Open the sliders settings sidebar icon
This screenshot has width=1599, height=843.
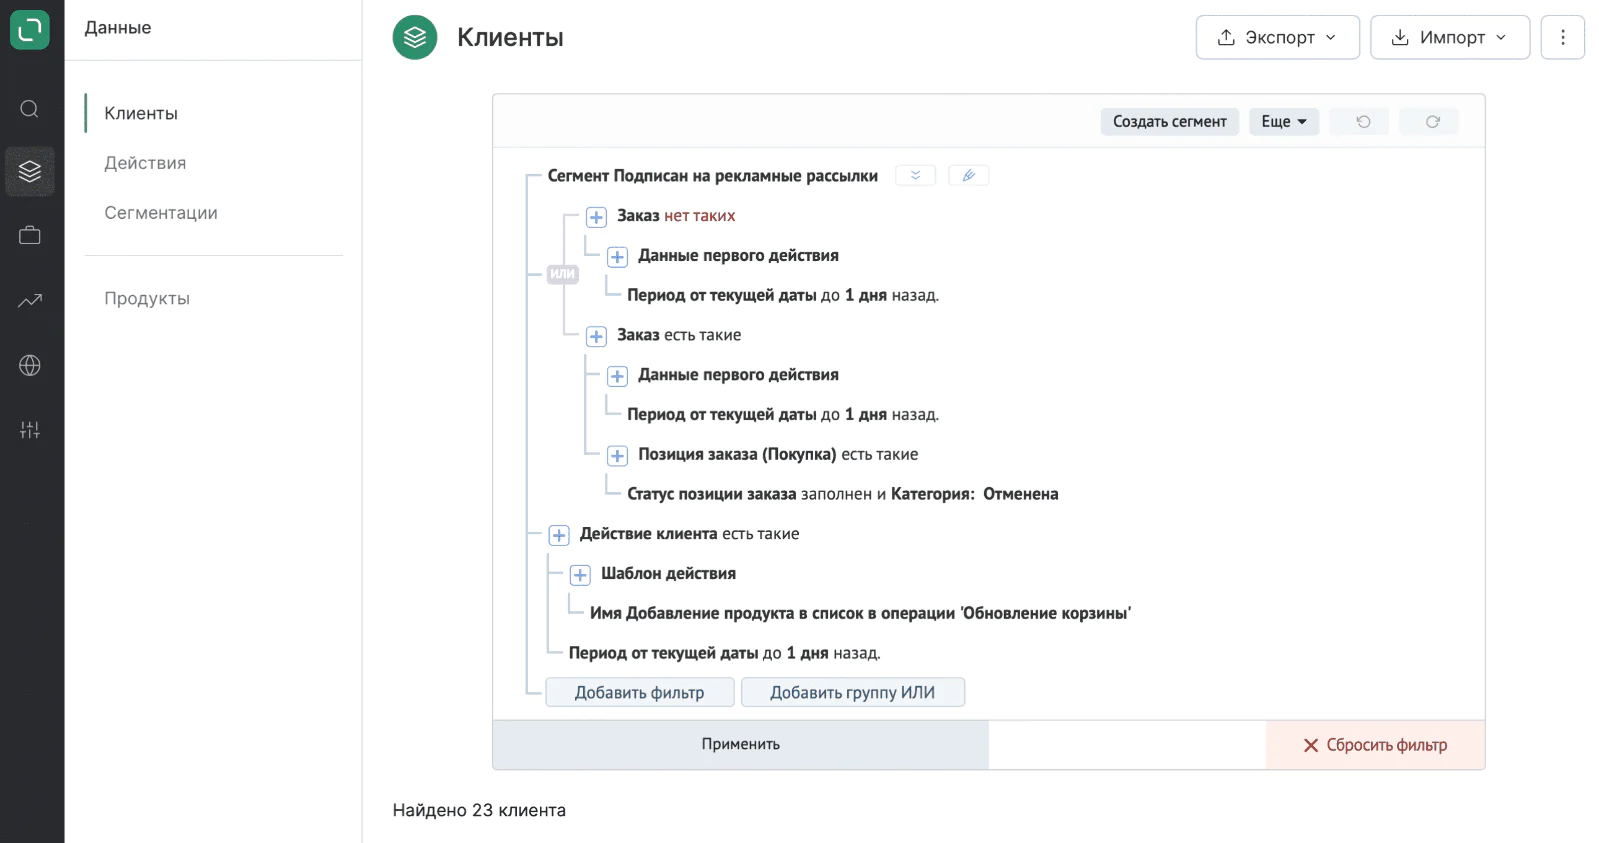click(30, 430)
